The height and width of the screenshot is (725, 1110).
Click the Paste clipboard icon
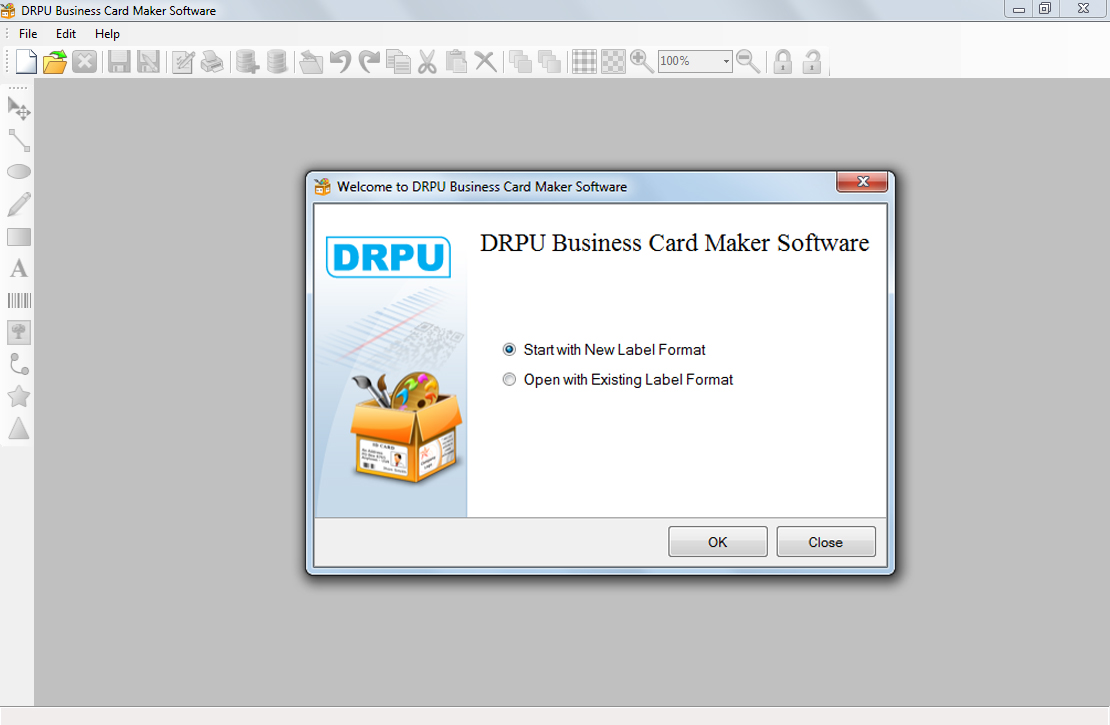coord(456,62)
